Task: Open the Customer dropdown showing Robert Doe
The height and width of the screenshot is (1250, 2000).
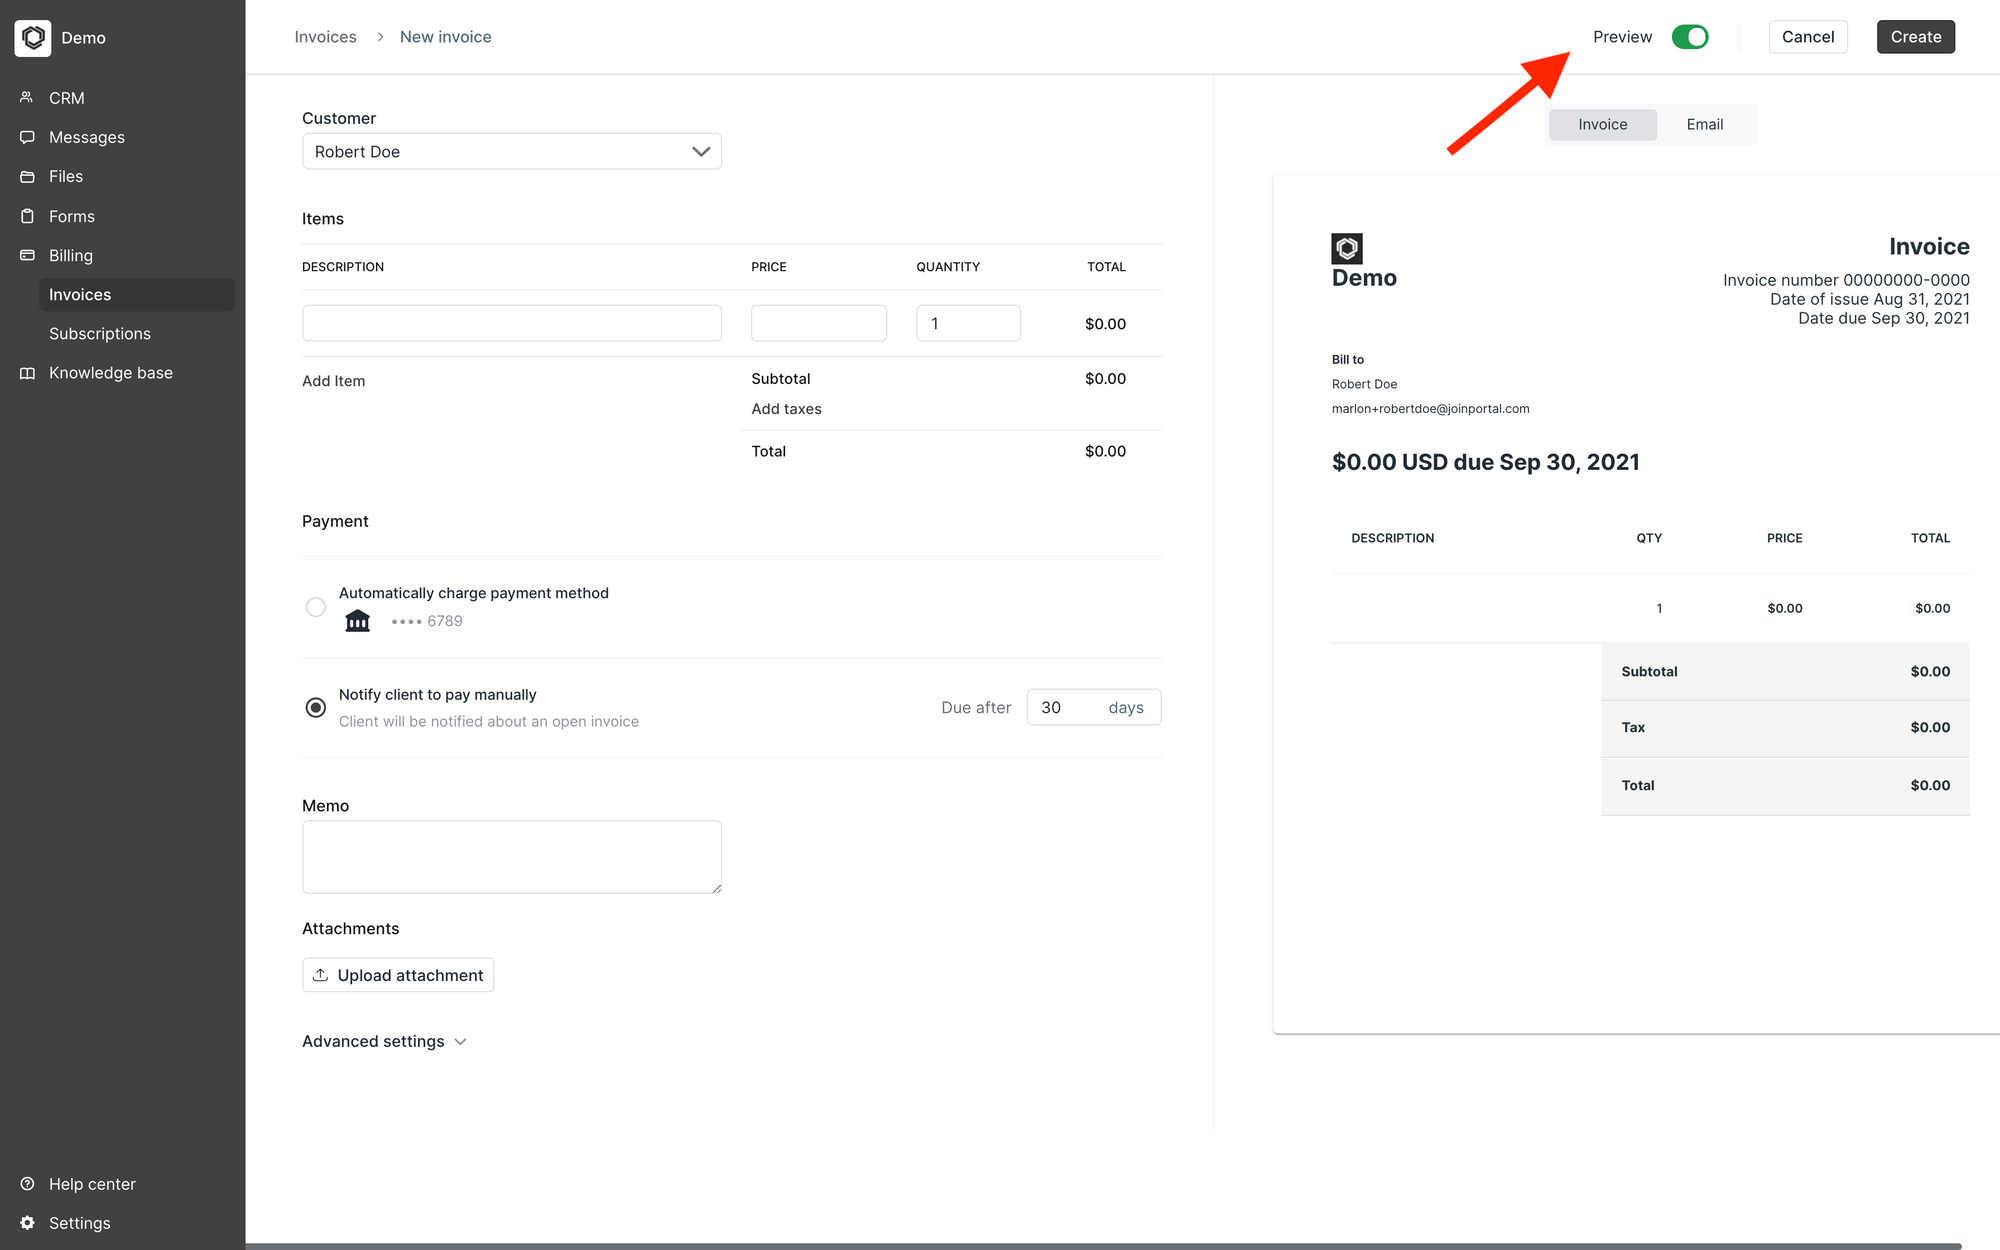Action: [511, 152]
